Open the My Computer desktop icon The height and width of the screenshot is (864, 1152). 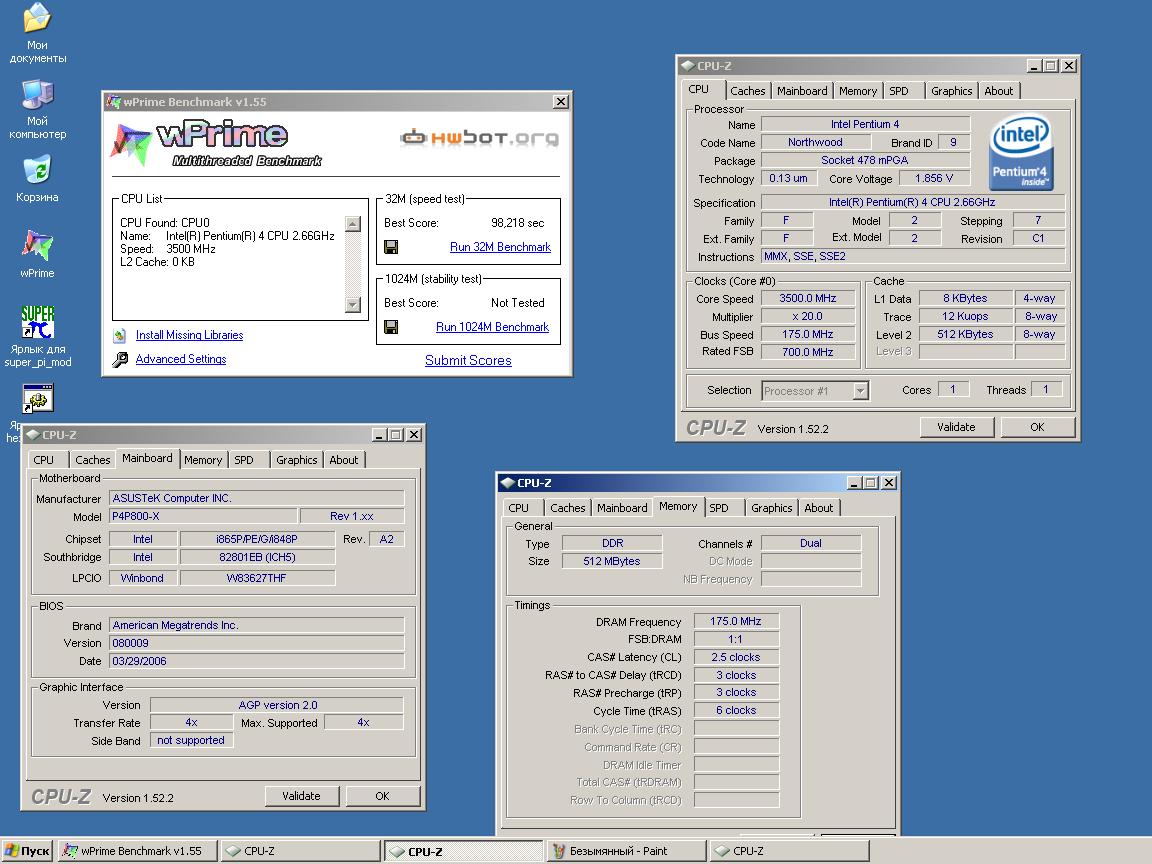(x=37, y=109)
